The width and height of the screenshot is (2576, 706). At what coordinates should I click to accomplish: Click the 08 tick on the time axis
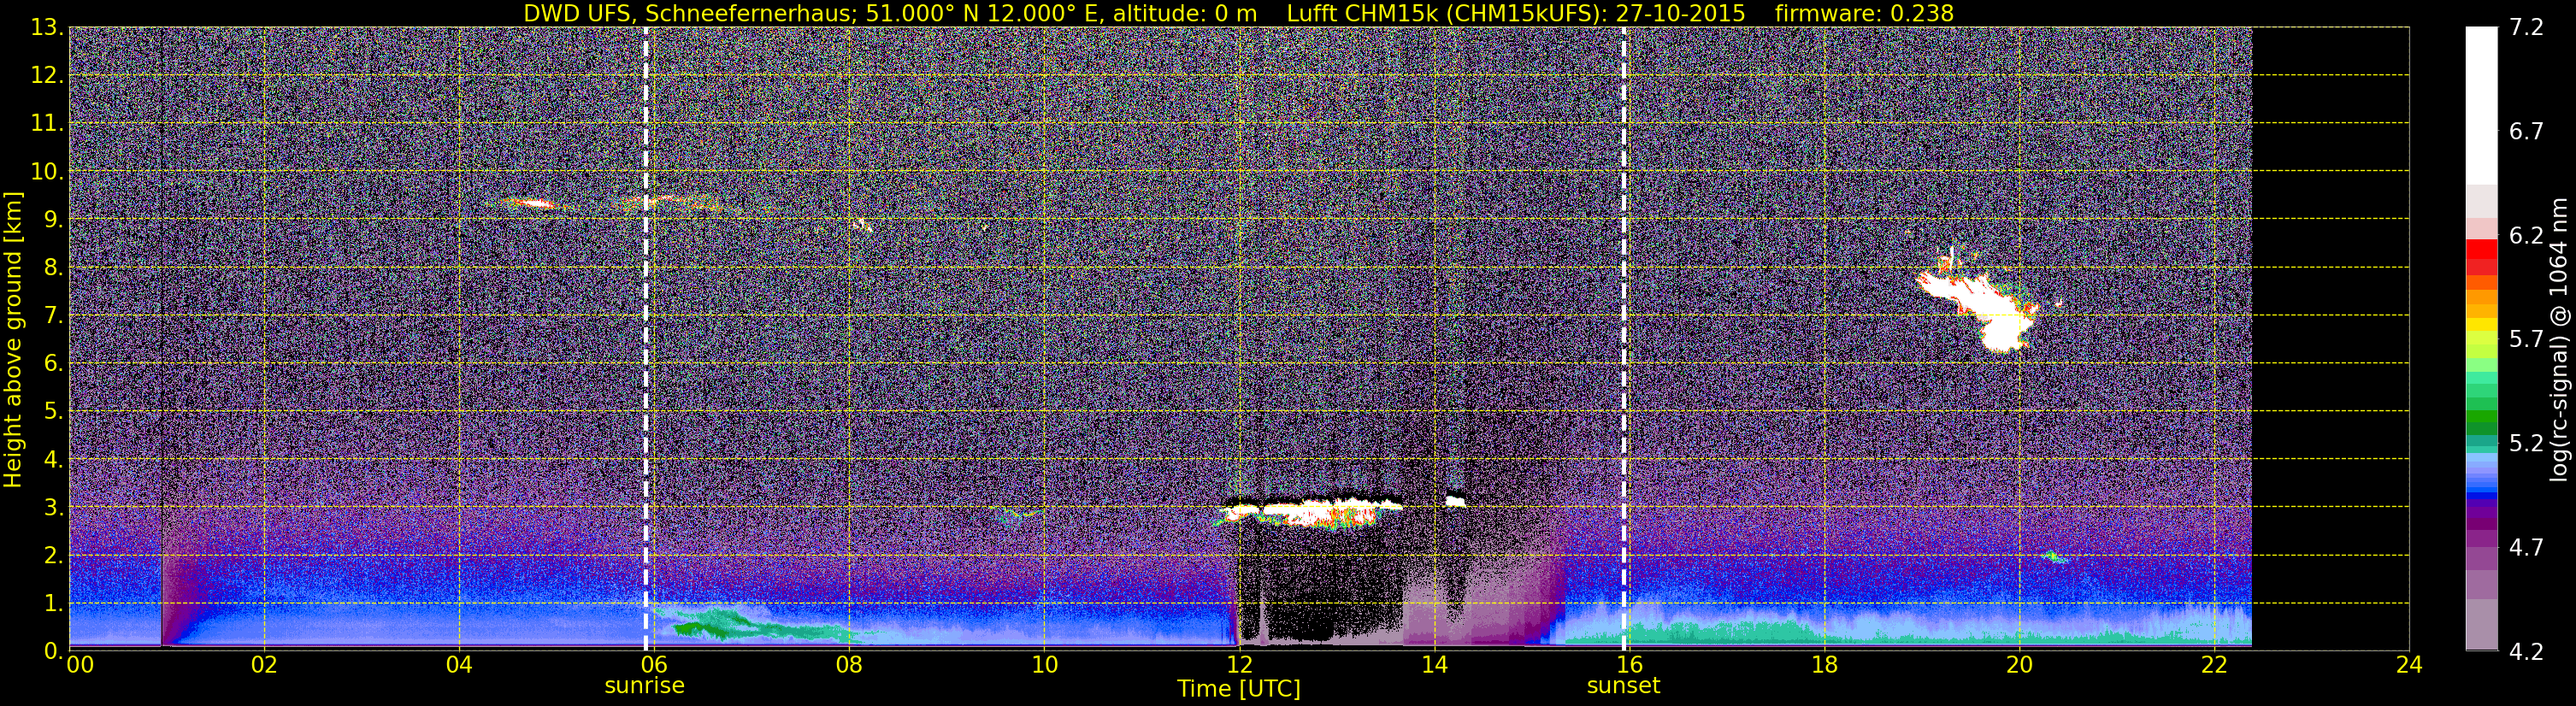click(849, 665)
